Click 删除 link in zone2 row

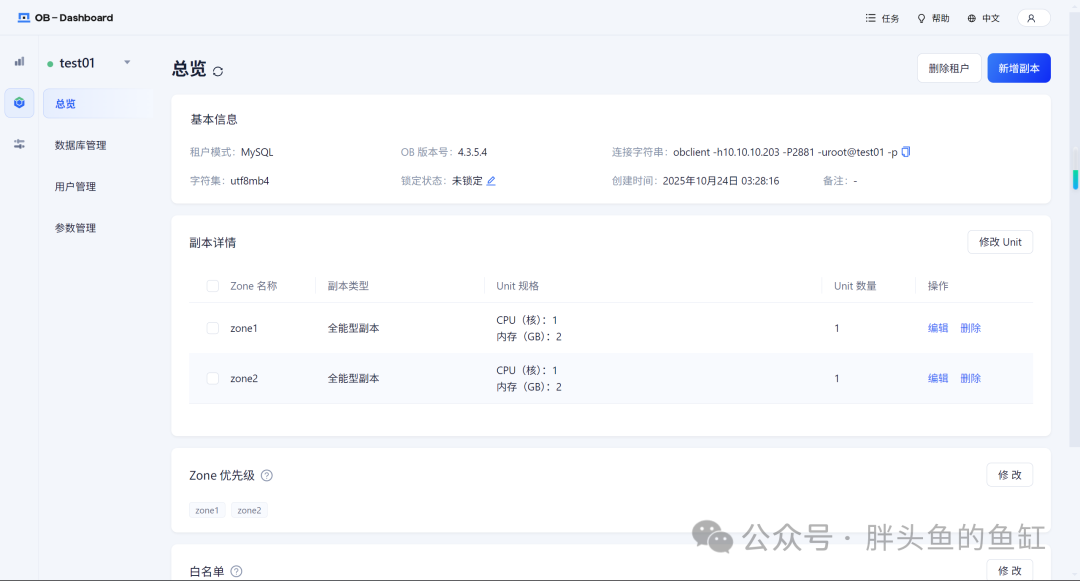click(970, 379)
